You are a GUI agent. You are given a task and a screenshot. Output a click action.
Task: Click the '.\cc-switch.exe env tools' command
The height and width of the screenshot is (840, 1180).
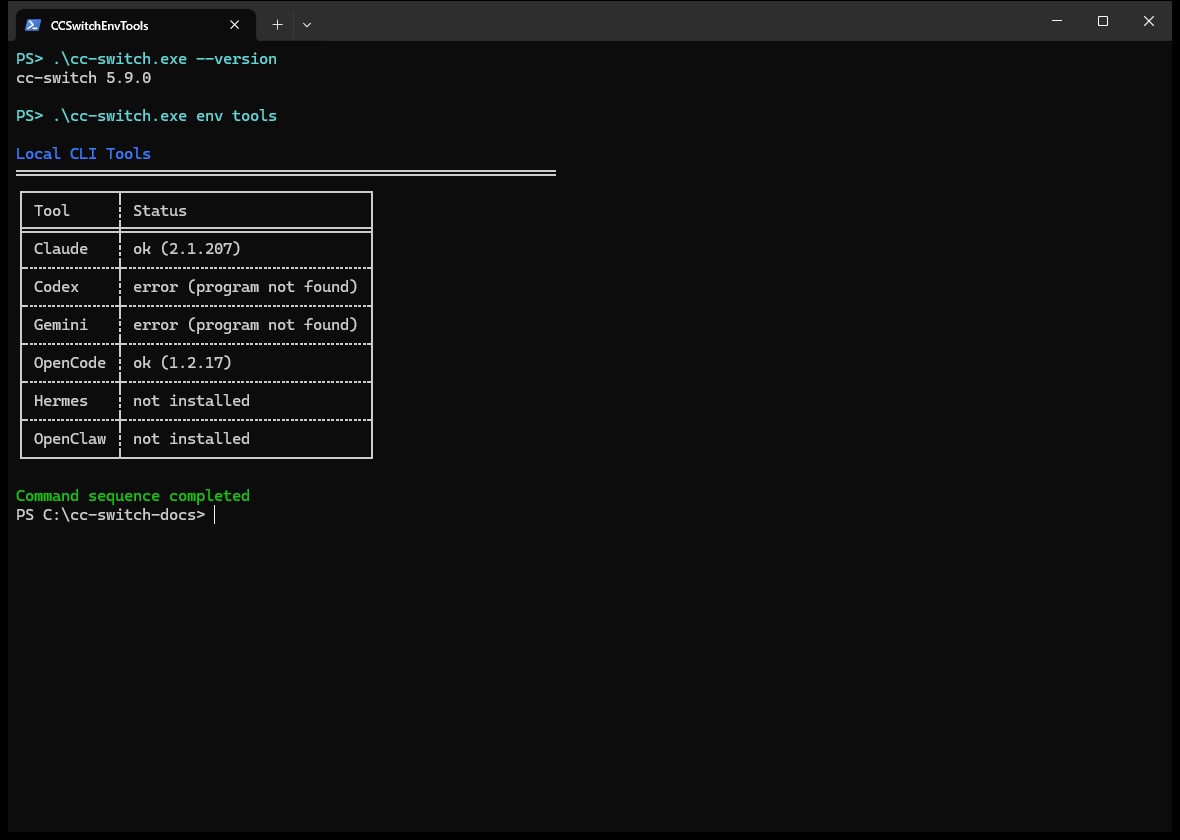165,116
